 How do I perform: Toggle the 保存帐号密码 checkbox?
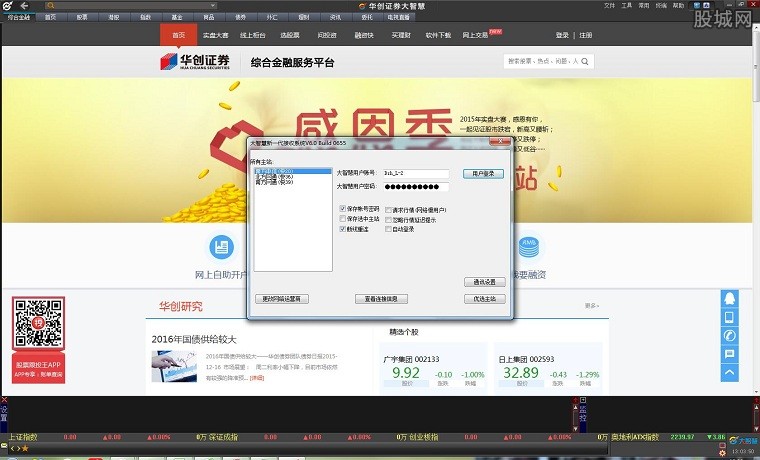(343, 209)
